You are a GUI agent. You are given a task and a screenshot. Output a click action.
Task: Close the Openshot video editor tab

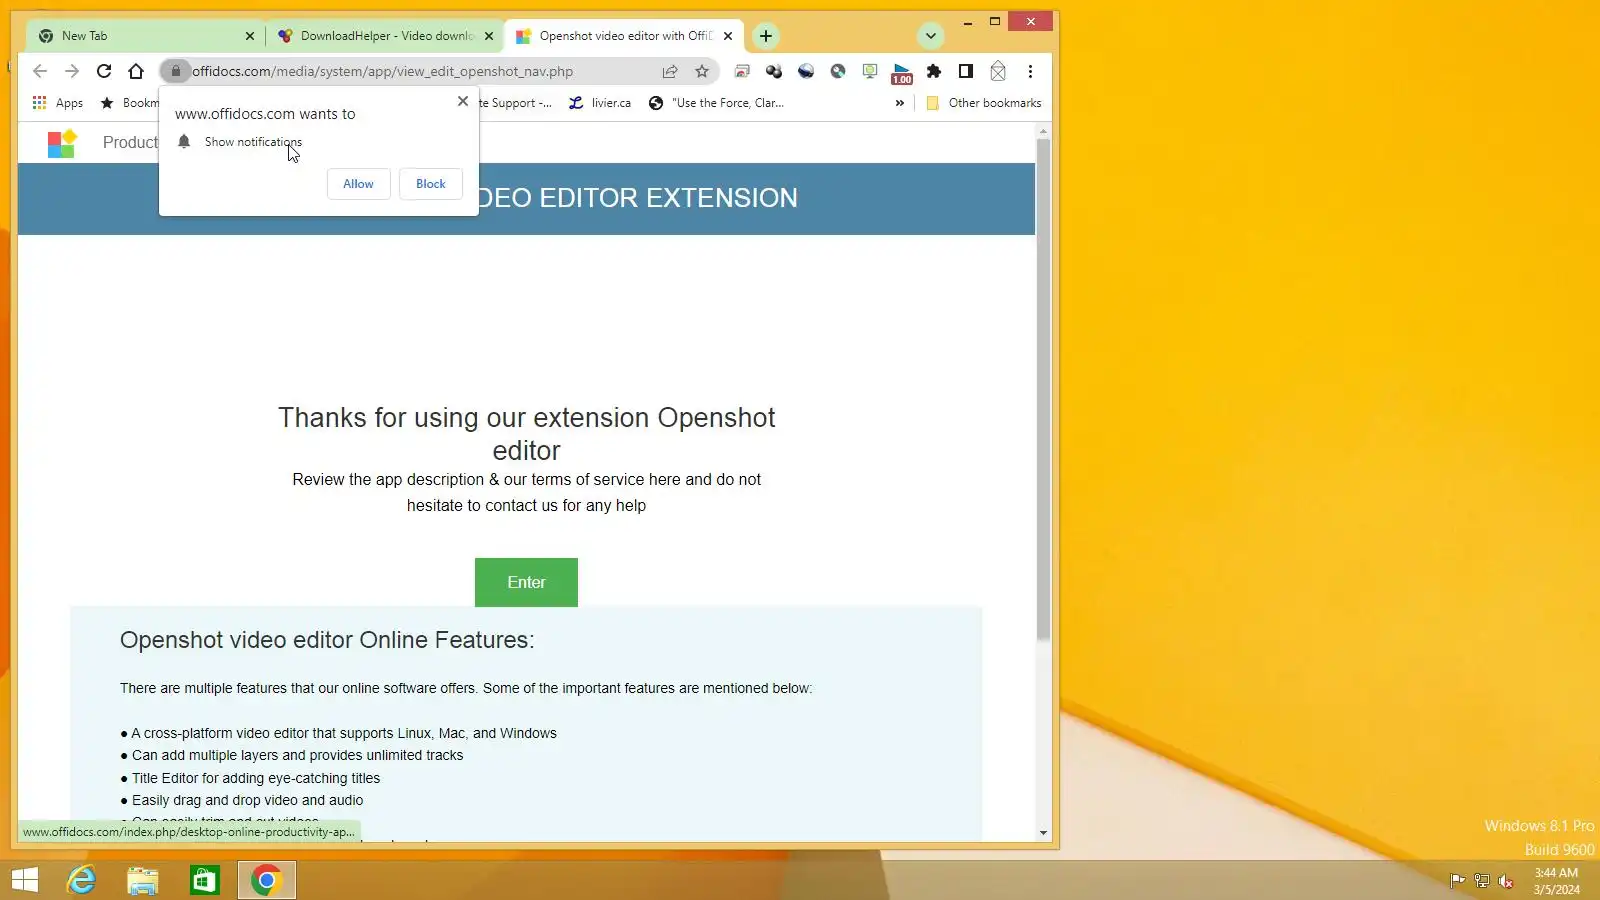pos(728,36)
